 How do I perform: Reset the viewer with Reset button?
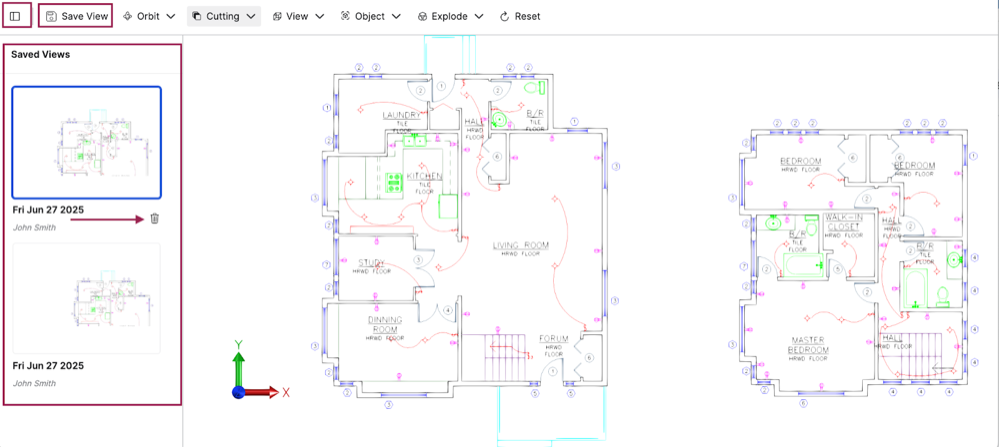pyautogui.click(x=520, y=16)
